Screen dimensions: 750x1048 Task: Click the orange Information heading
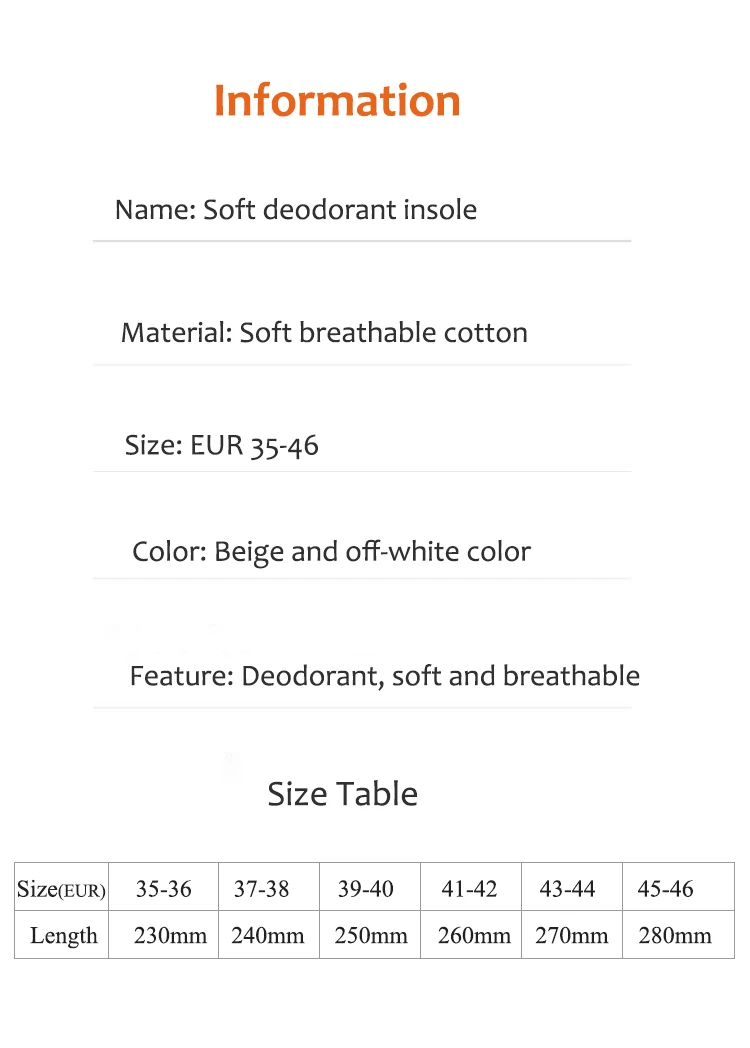click(337, 101)
